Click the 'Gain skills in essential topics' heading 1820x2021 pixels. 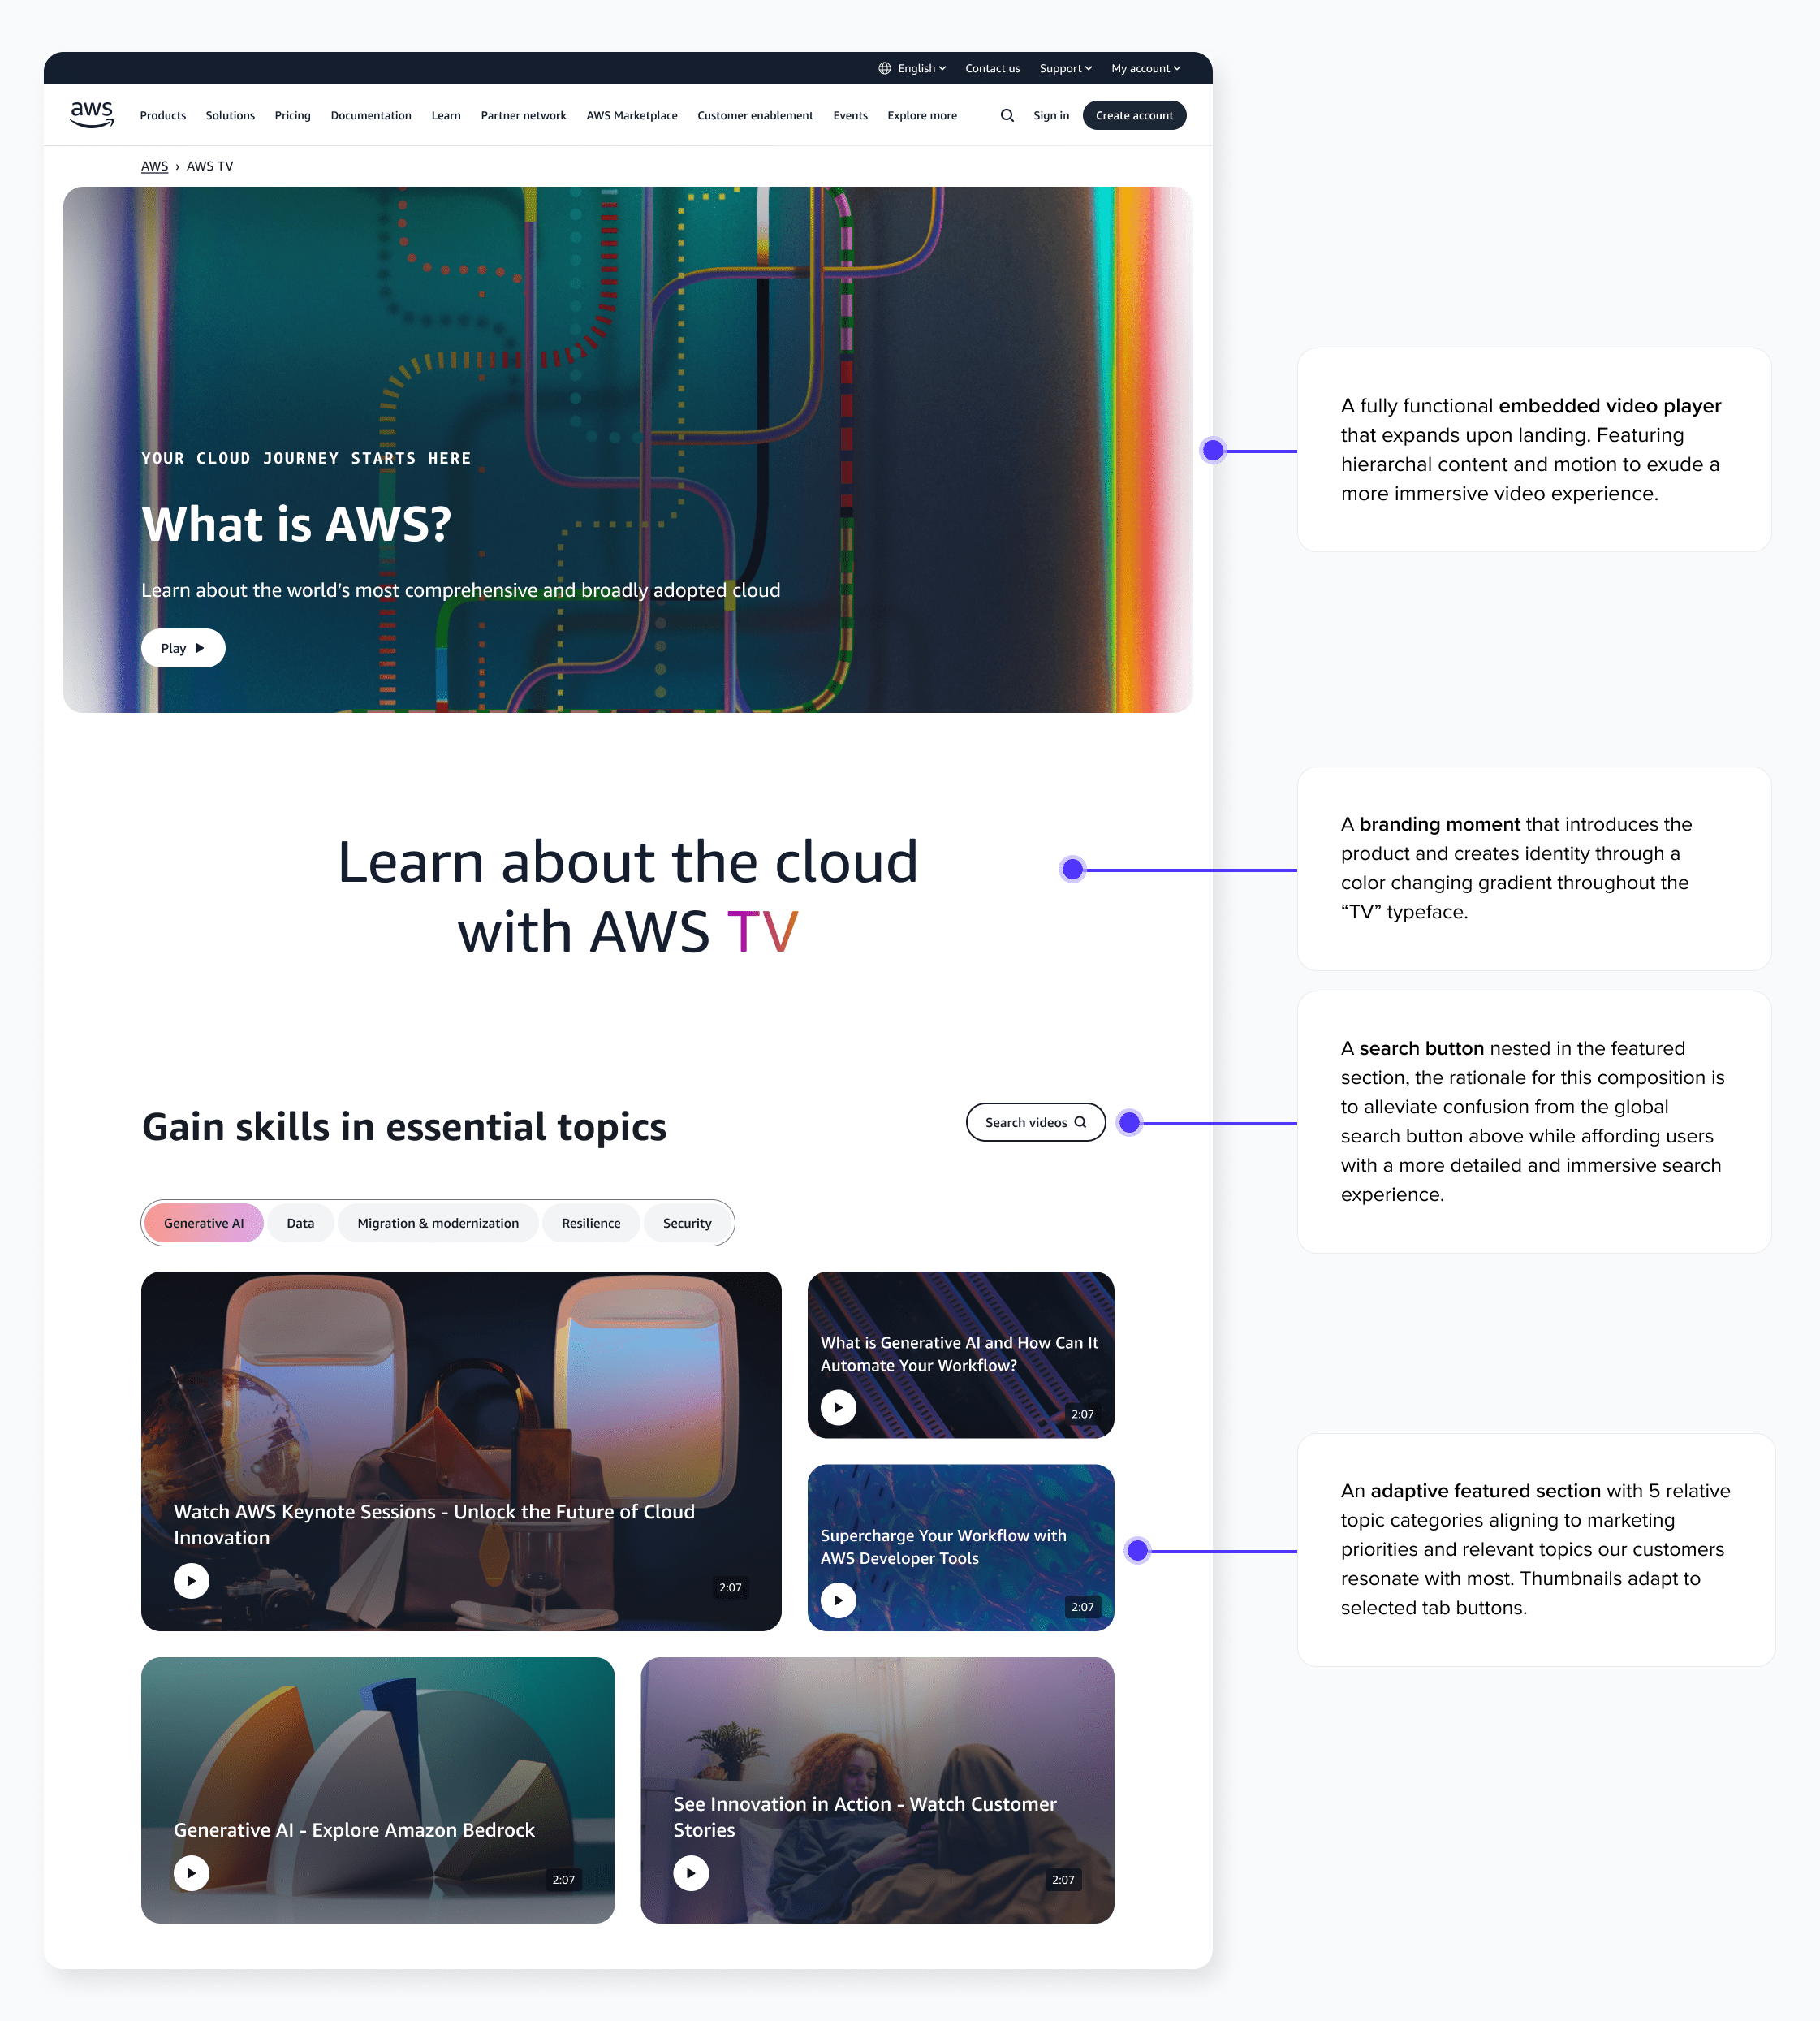tap(404, 1127)
